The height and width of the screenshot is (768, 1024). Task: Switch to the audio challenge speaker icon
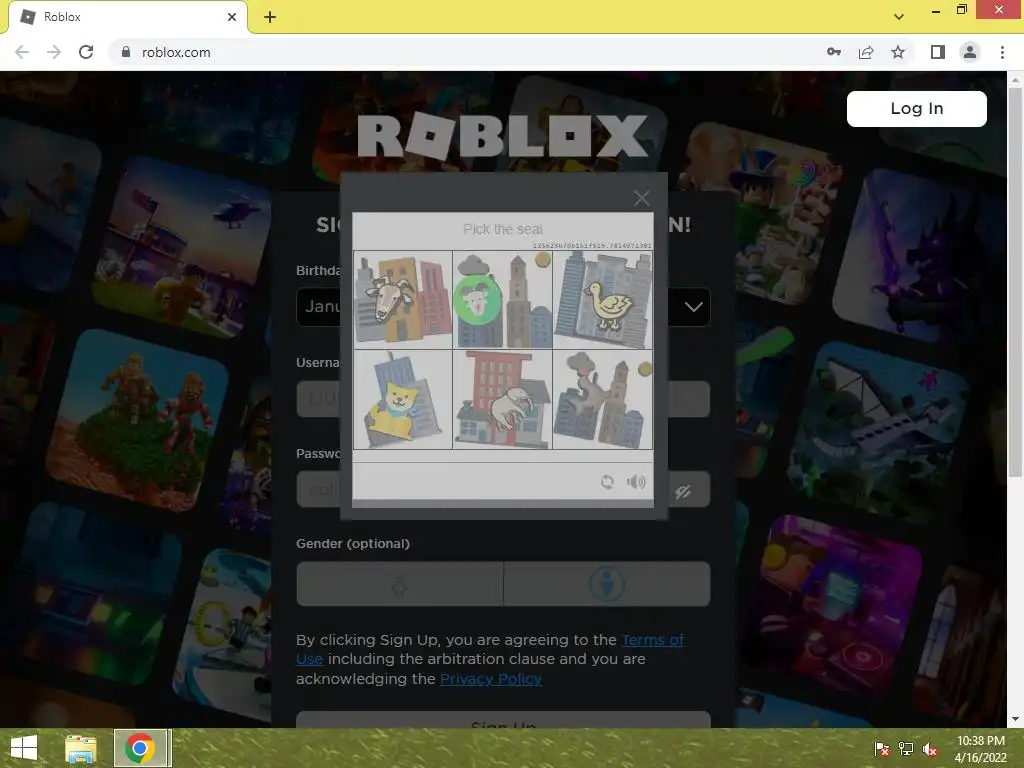[x=636, y=482]
